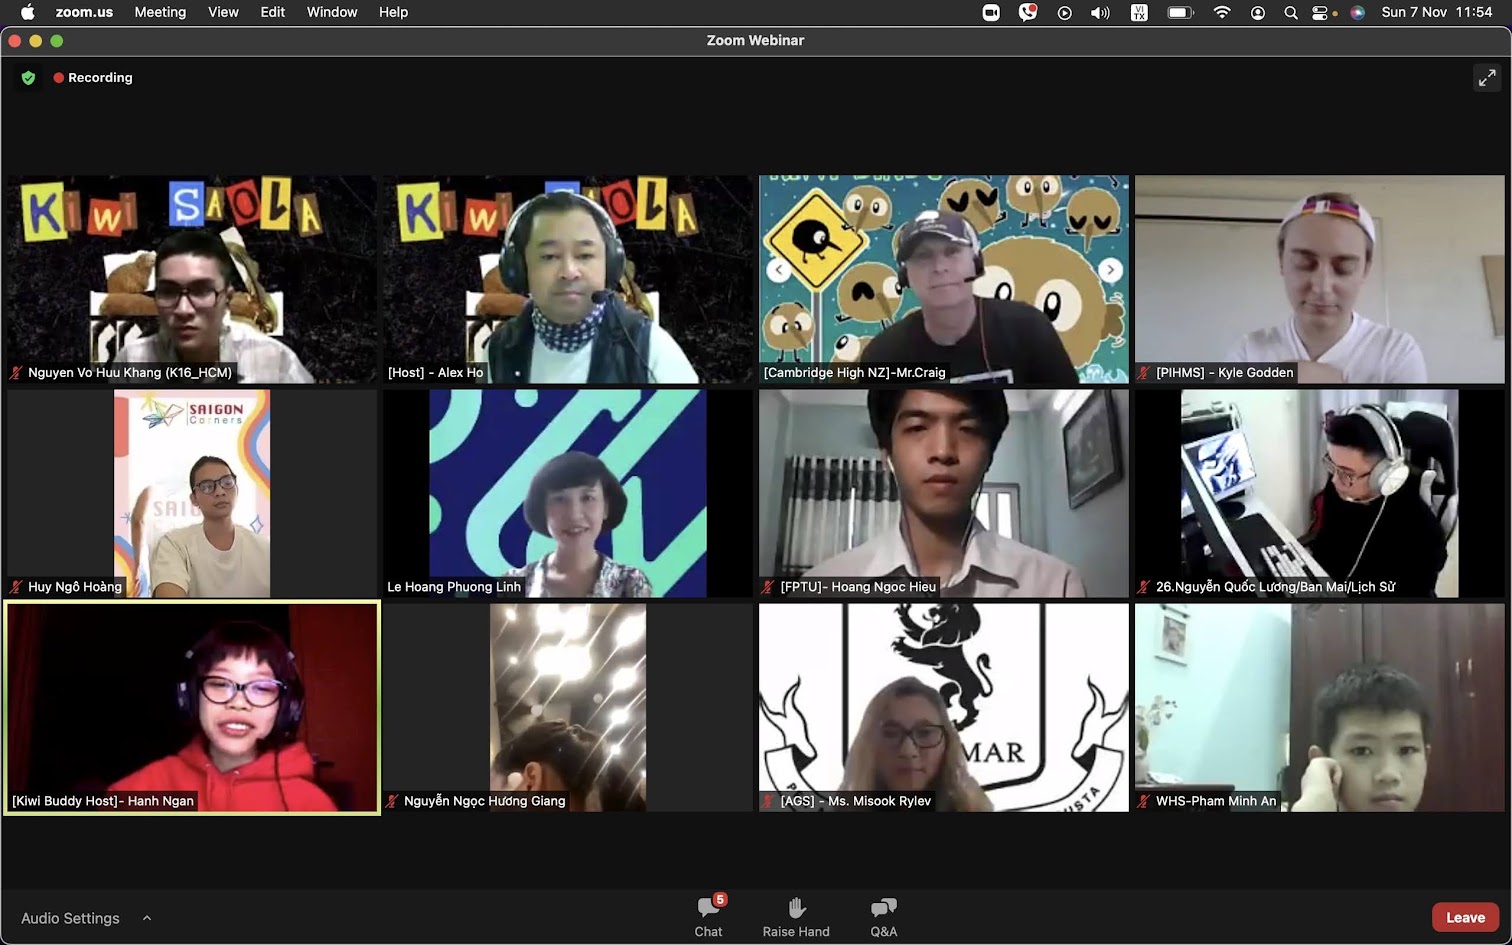Image resolution: width=1512 pixels, height=945 pixels.
Task: Go to next virtual background in Mr.Craig's tile
Action: (1110, 270)
